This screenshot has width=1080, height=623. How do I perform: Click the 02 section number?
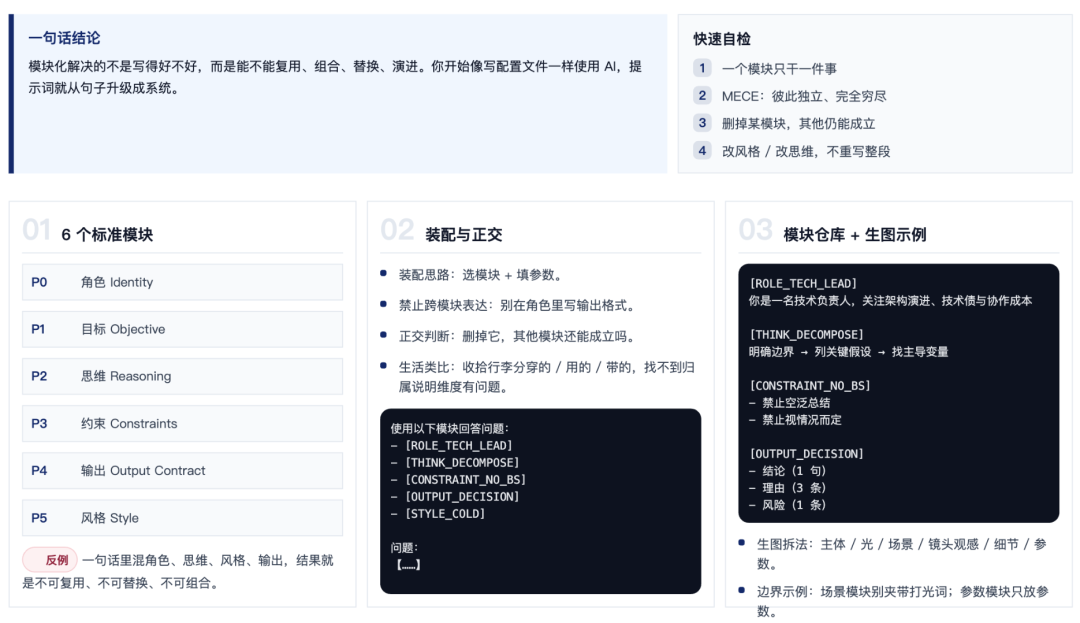(397, 231)
